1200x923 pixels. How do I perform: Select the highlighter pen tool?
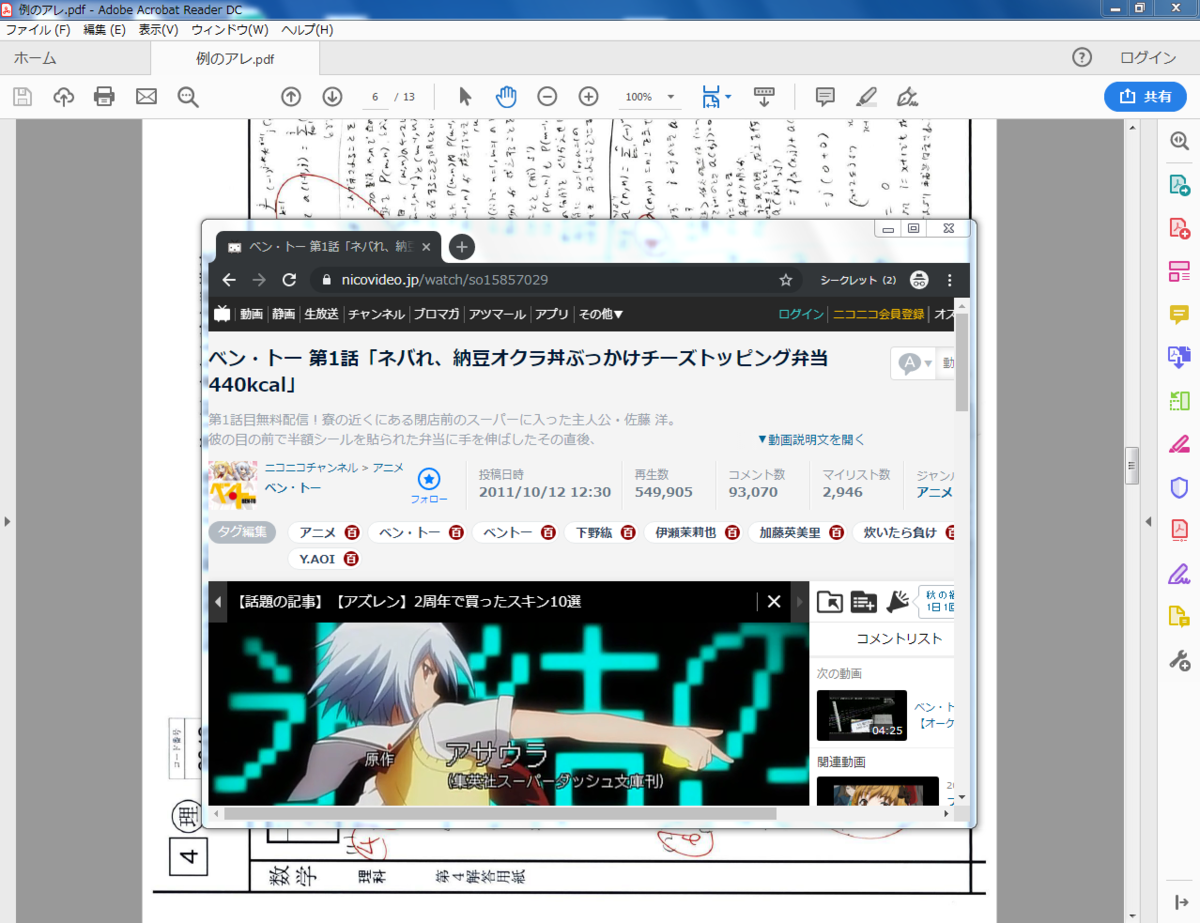[866, 97]
